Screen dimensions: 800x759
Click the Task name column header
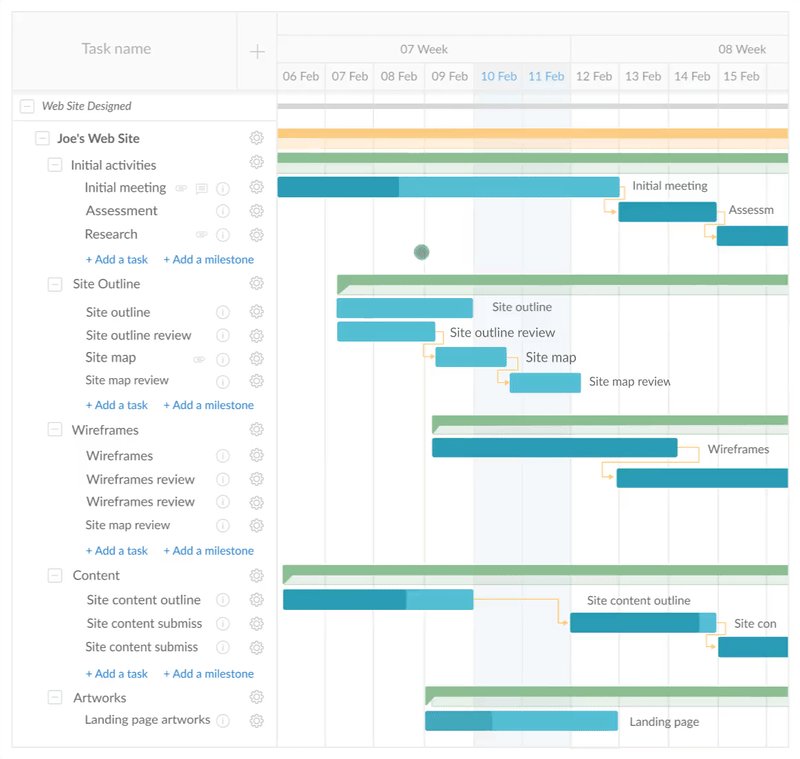pyautogui.click(x=116, y=49)
